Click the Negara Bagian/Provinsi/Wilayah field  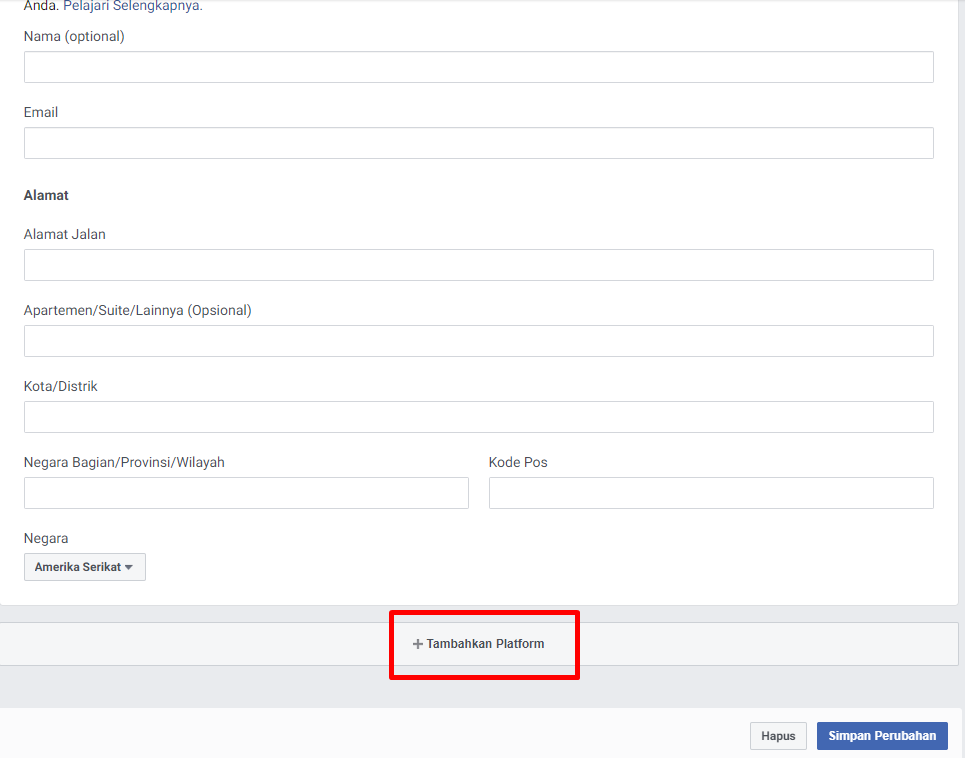[x=246, y=493]
